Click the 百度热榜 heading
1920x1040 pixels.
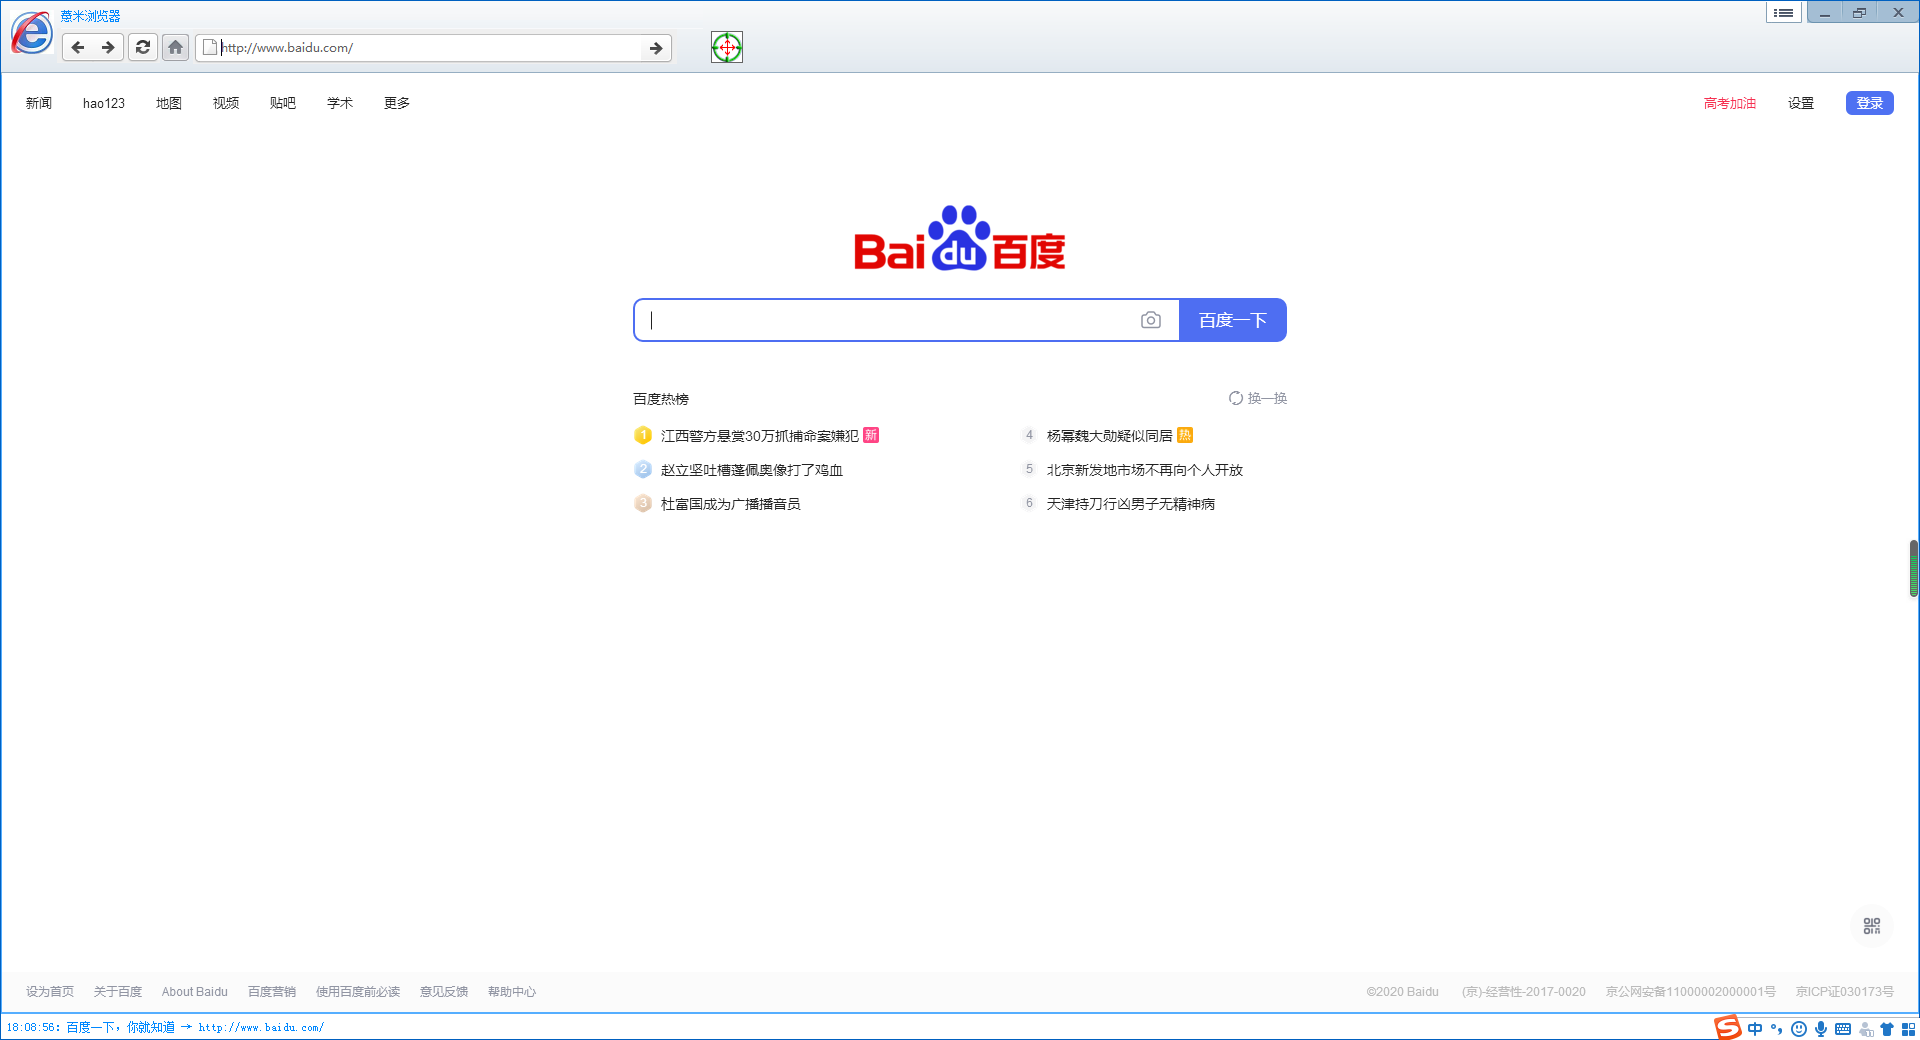click(661, 398)
